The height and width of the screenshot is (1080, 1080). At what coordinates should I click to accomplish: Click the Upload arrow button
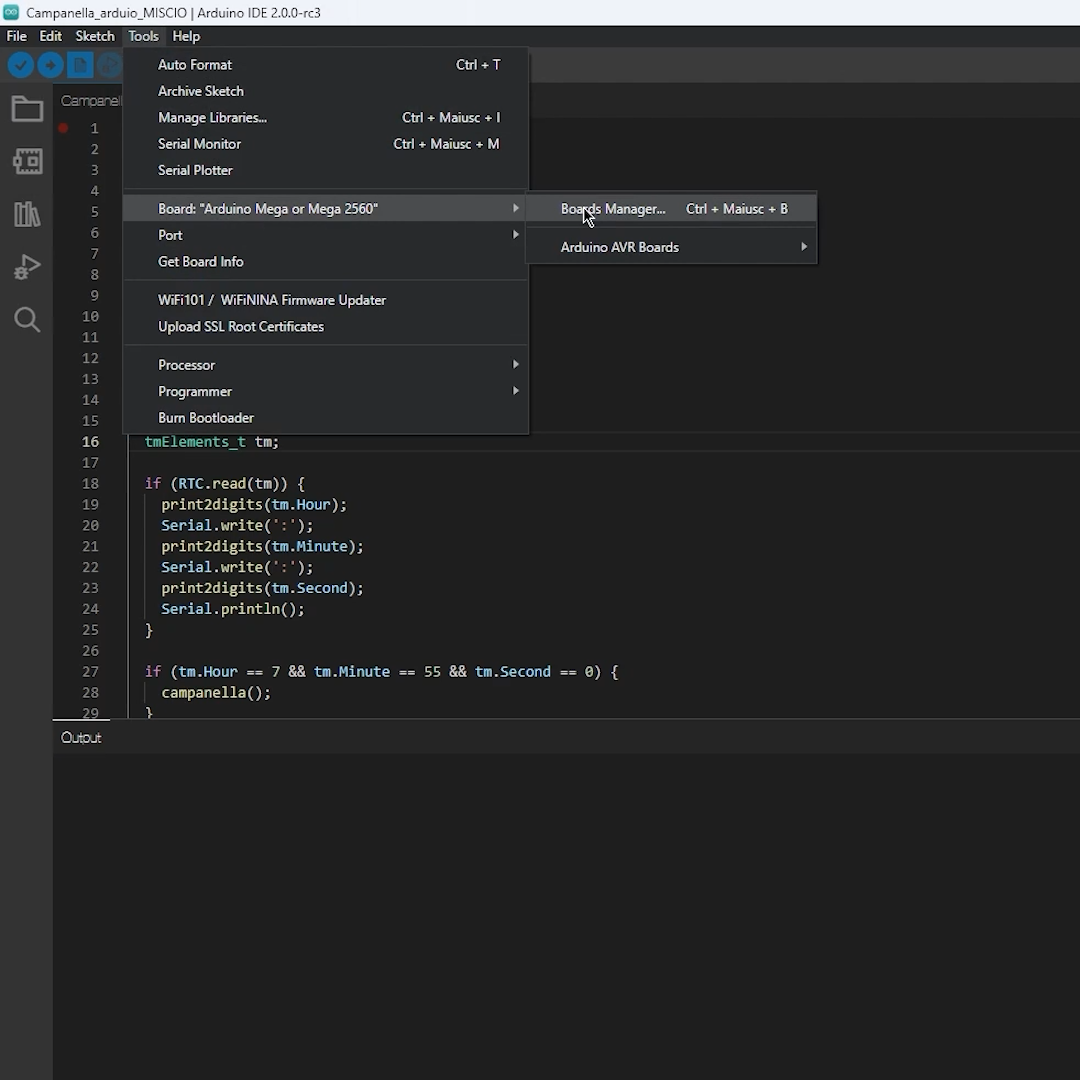pyautogui.click(x=50, y=66)
